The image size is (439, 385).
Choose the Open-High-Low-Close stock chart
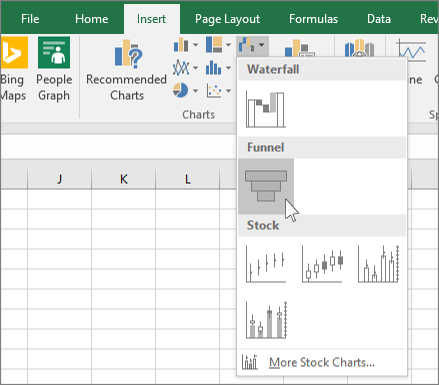[x=322, y=264]
